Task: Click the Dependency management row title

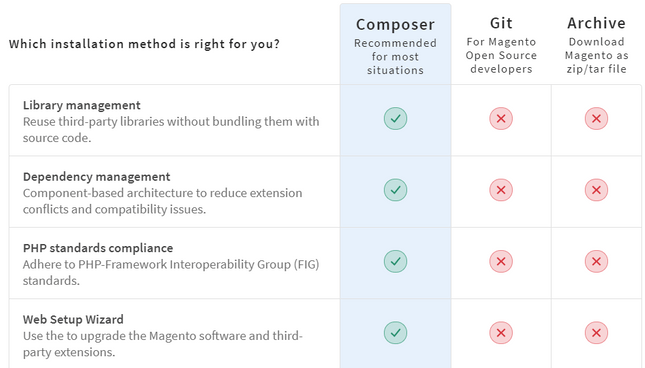Action: pyautogui.click(x=96, y=177)
